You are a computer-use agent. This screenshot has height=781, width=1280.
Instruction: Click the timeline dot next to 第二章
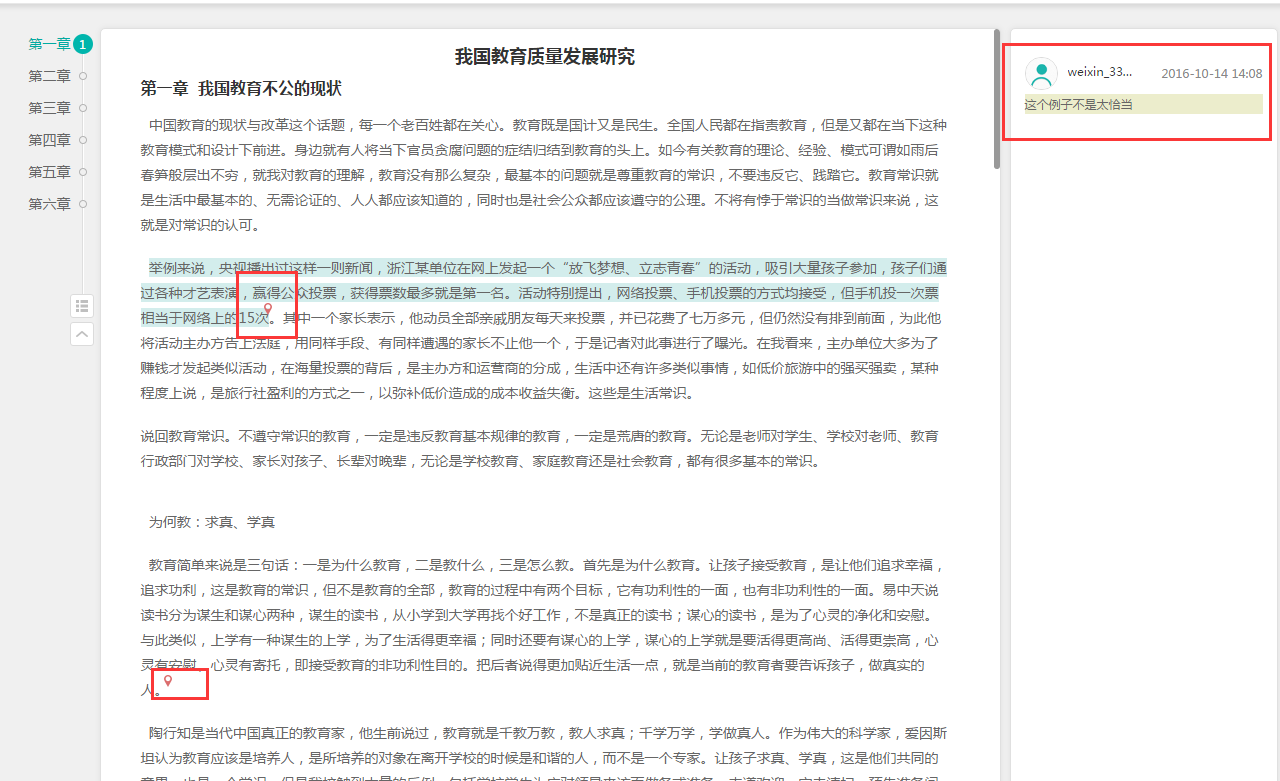[x=83, y=76]
